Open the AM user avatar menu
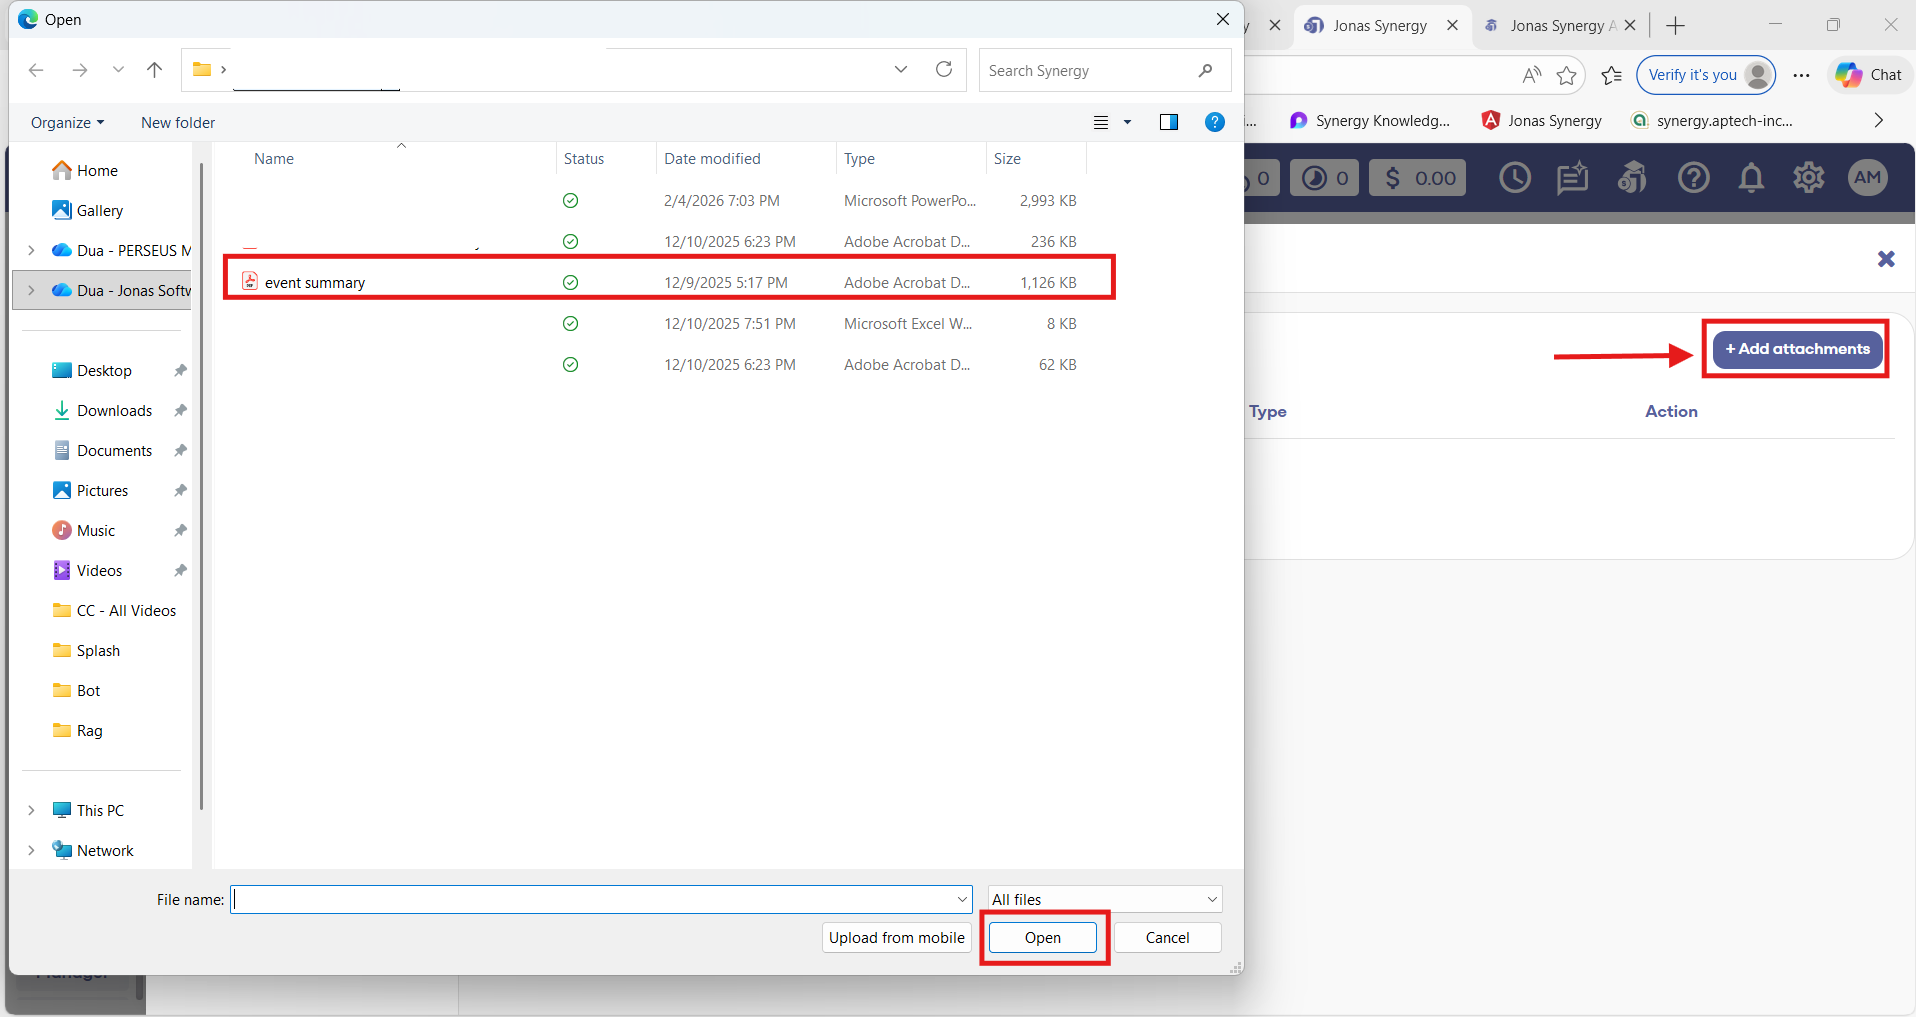Image resolution: width=1916 pixels, height=1017 pixels. click(1867, 178)
